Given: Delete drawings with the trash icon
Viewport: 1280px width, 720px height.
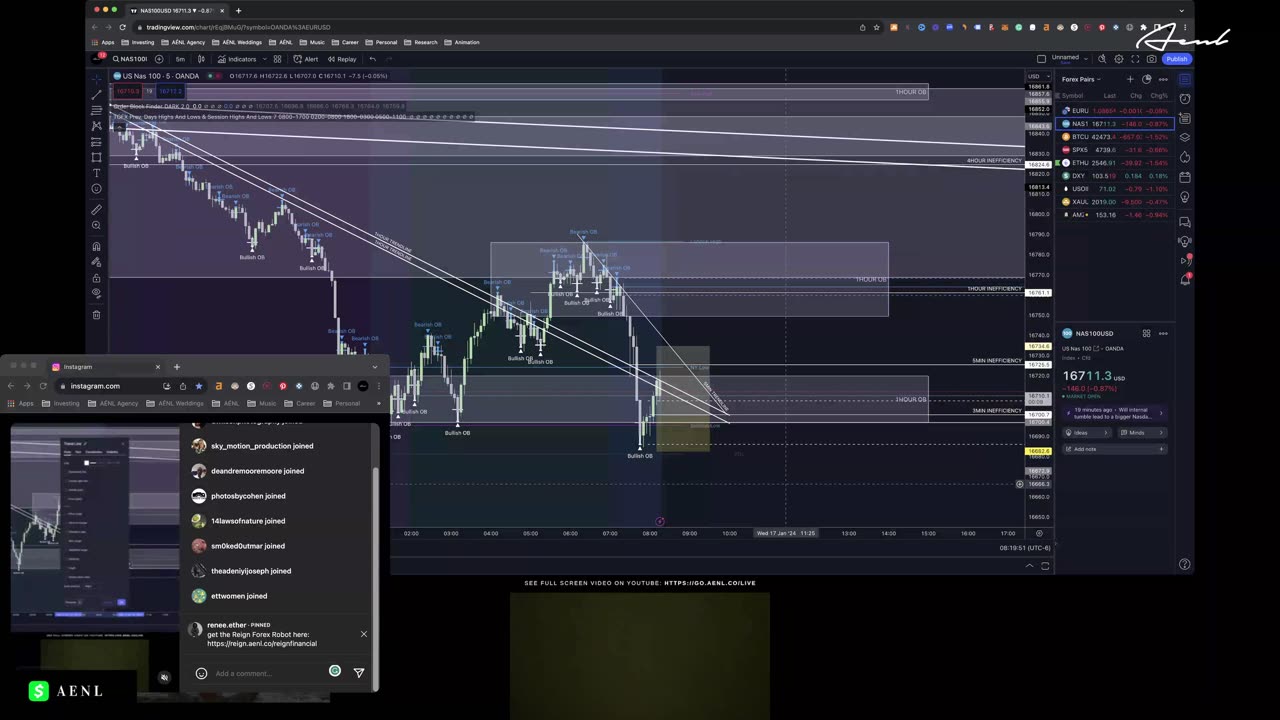Looking at the screenshot, I should click(x=97, y=315).
